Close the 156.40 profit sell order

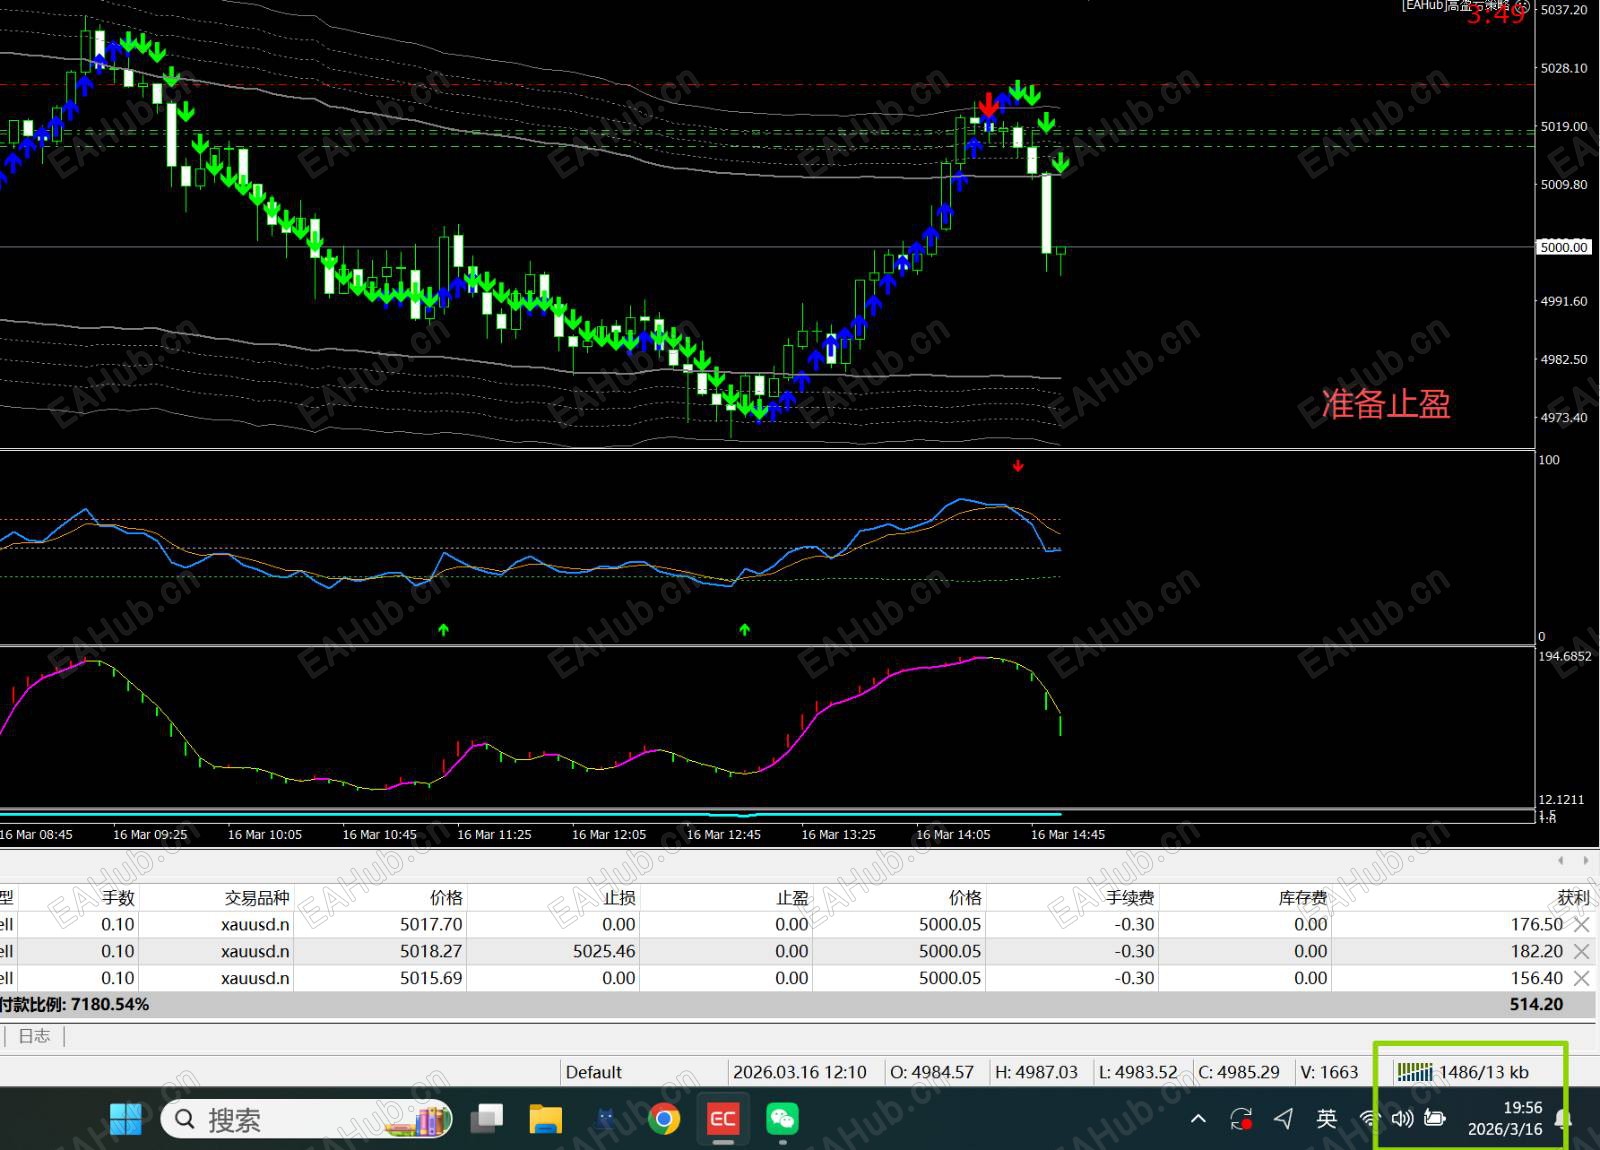1581,979
